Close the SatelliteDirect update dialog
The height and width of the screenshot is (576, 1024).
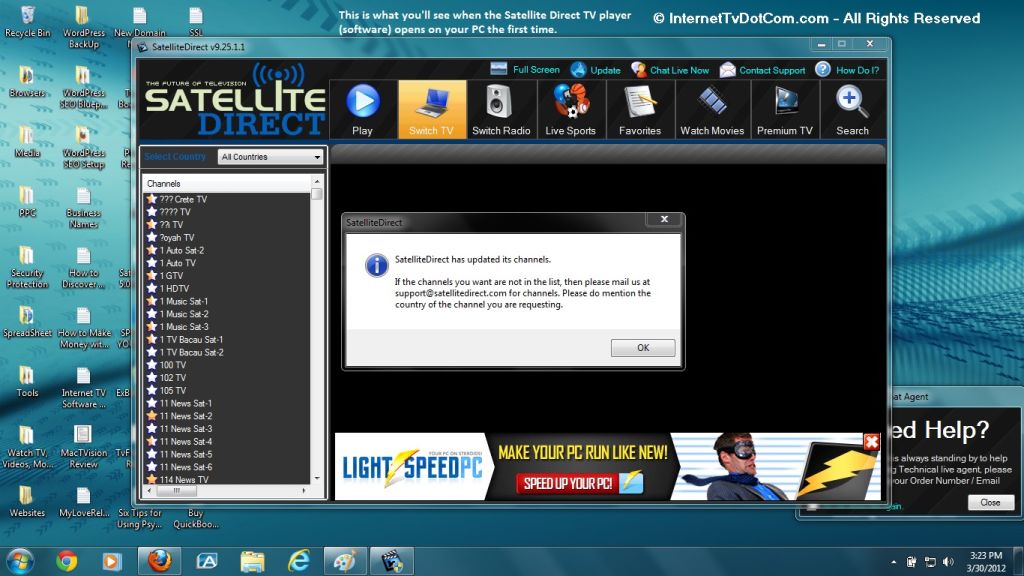tap(664, 219)
